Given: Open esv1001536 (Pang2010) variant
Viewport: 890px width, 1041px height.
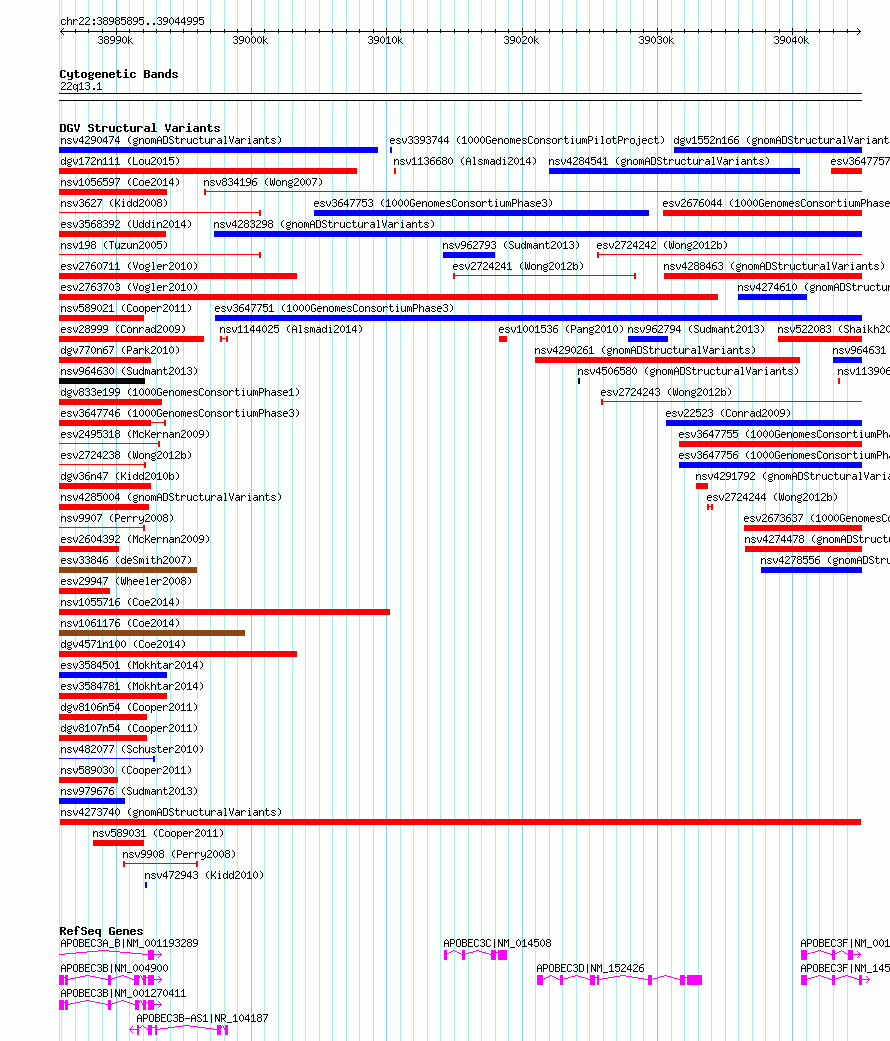Looking at the screenshot, I should 561,329.
